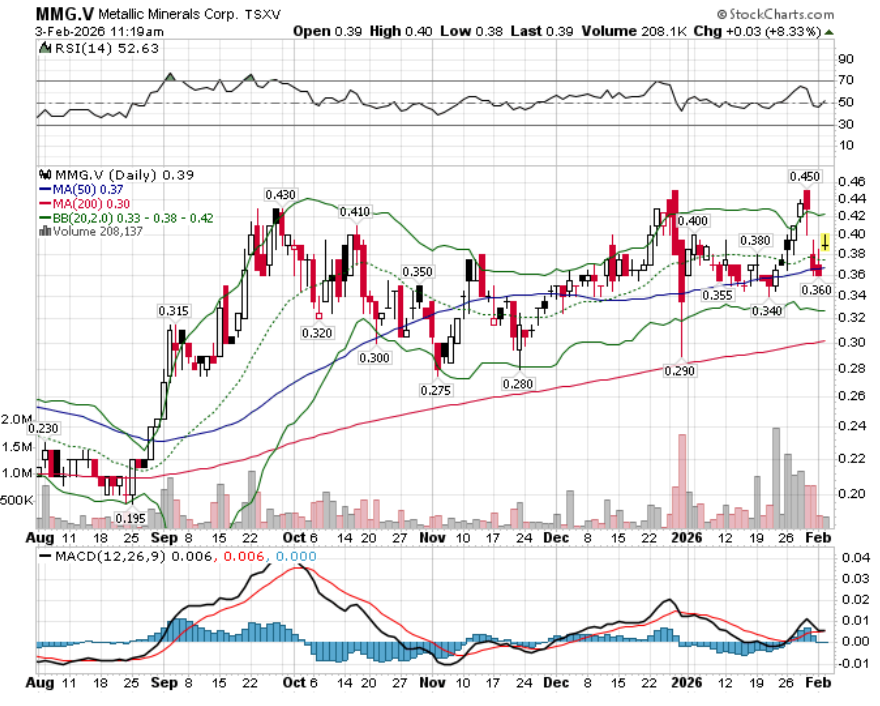Click the RSI axis level 70 label
The width and height of the screenshot is (880, 706).
[846, 80]
